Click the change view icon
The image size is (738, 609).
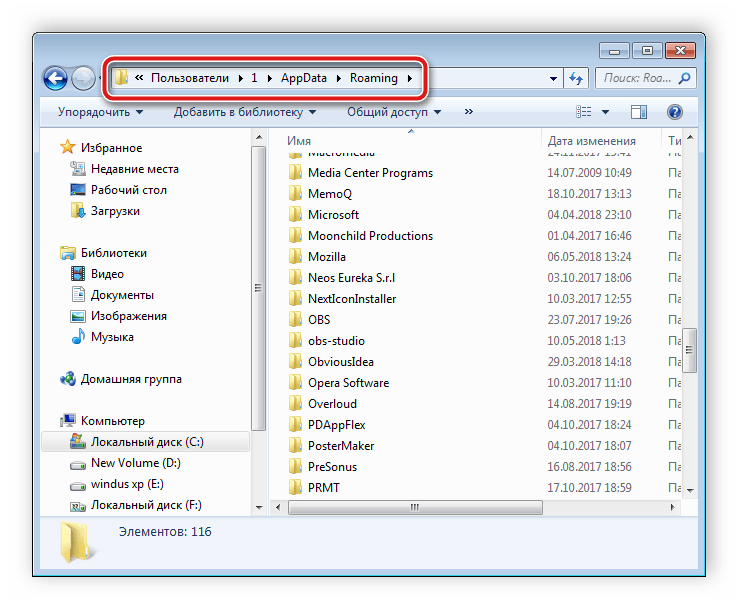point(584,112)
